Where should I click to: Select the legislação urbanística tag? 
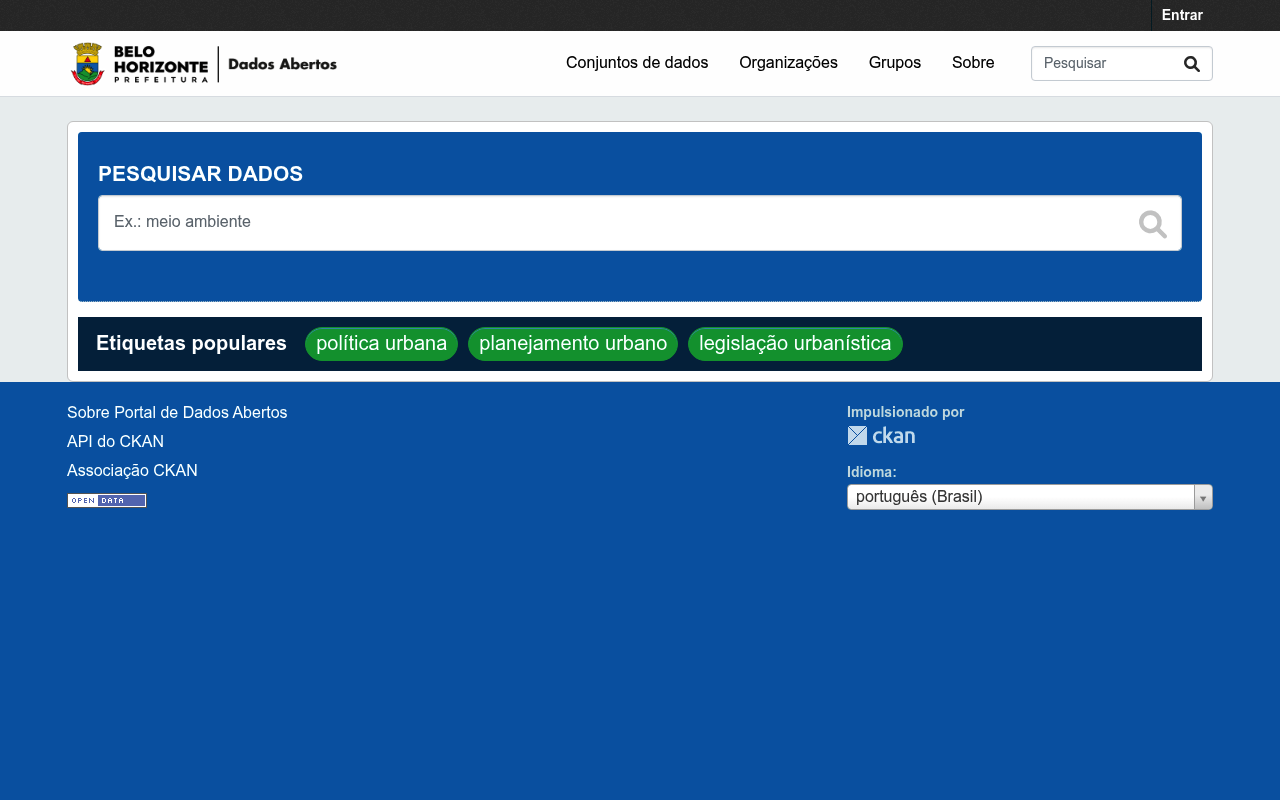click(x=795, y=344)
